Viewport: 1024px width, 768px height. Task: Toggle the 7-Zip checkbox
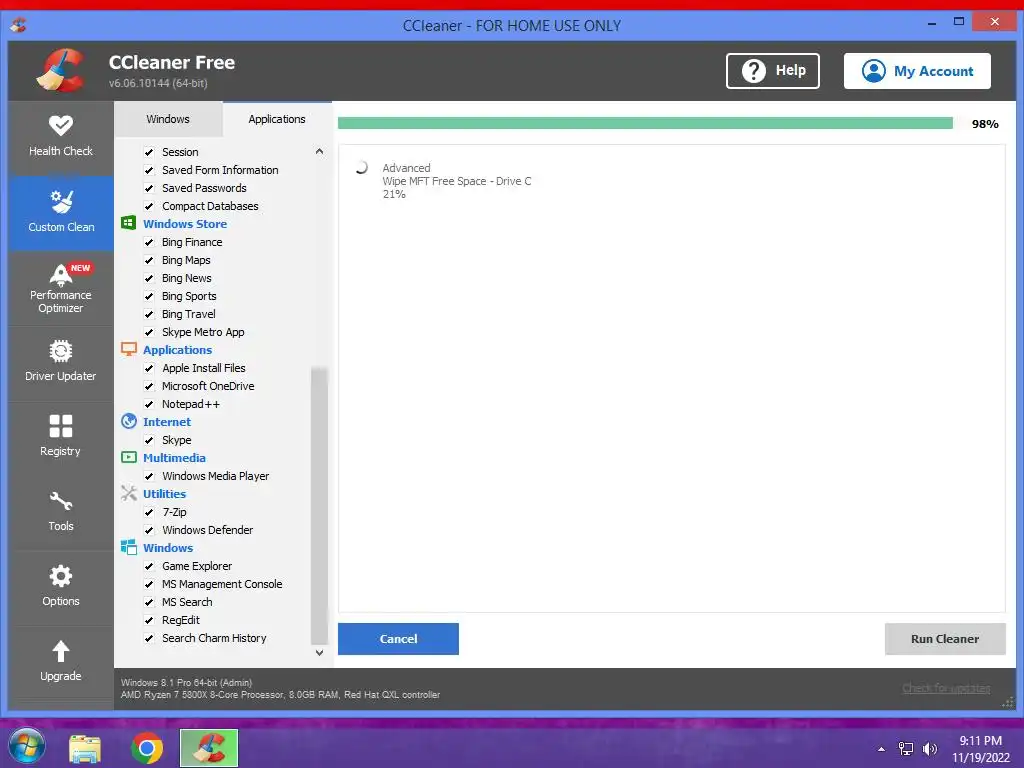tap(149, 512)
